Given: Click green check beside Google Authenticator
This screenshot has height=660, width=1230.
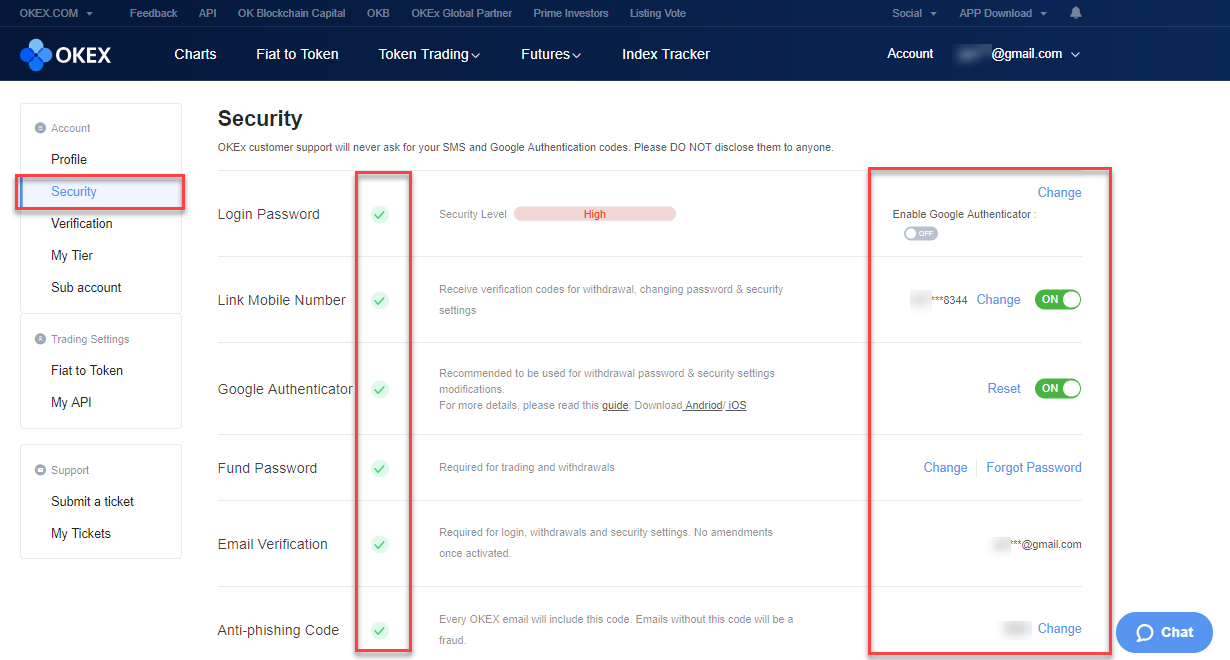Looking at the screenshot, I should (x=380, y=389).
